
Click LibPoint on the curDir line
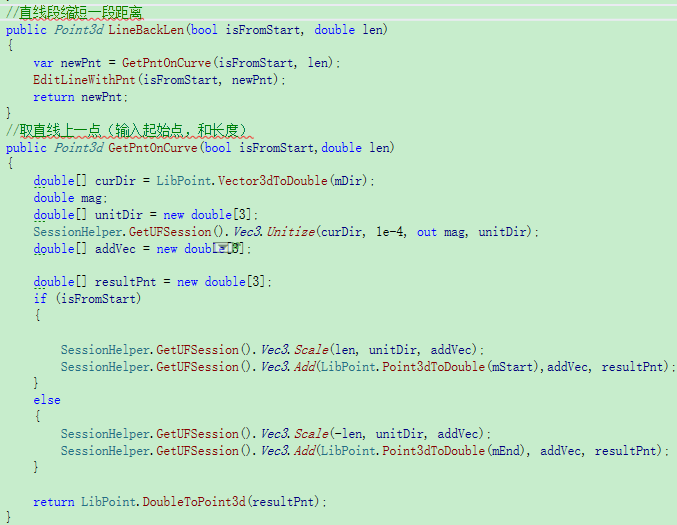[x=183, y=181]
